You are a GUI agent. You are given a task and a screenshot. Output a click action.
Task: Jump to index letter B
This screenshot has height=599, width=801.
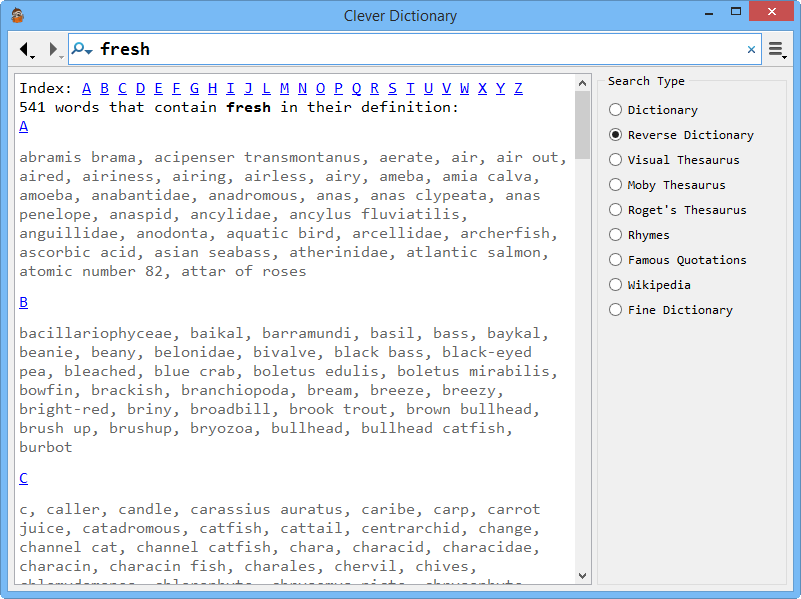point(104,88)
